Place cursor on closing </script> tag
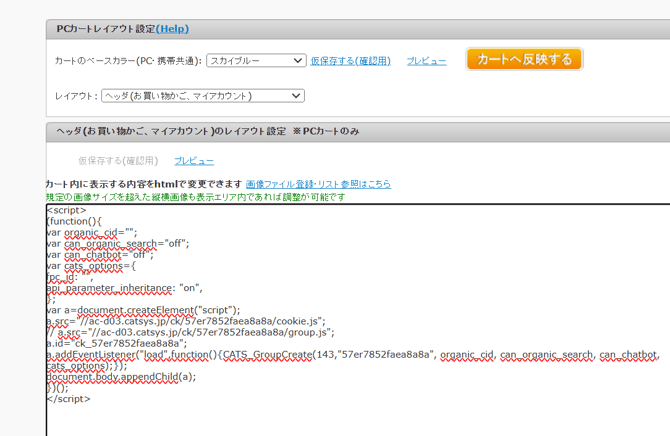This screenshot has width=670, height=436. [68, 399]
